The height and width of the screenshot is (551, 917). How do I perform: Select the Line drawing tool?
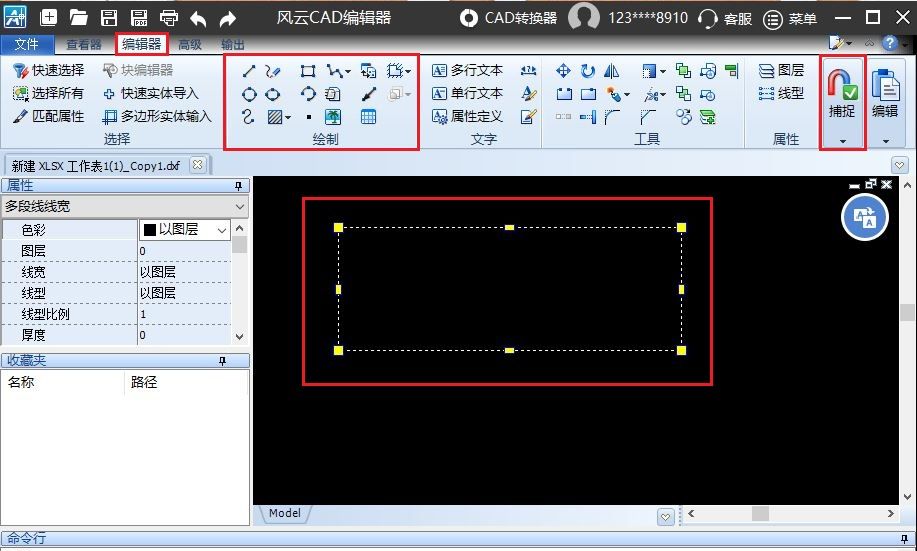249,71
